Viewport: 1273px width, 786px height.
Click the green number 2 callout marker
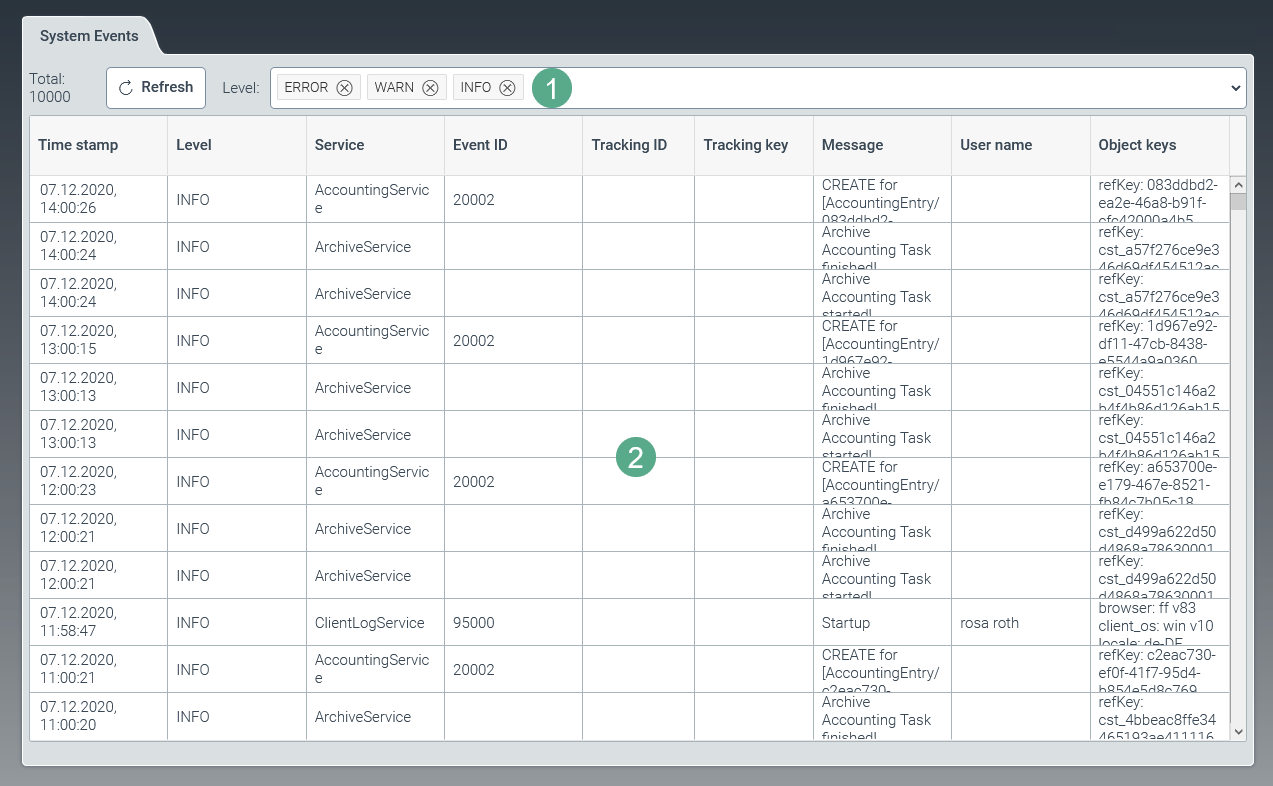tap(635, 458)
